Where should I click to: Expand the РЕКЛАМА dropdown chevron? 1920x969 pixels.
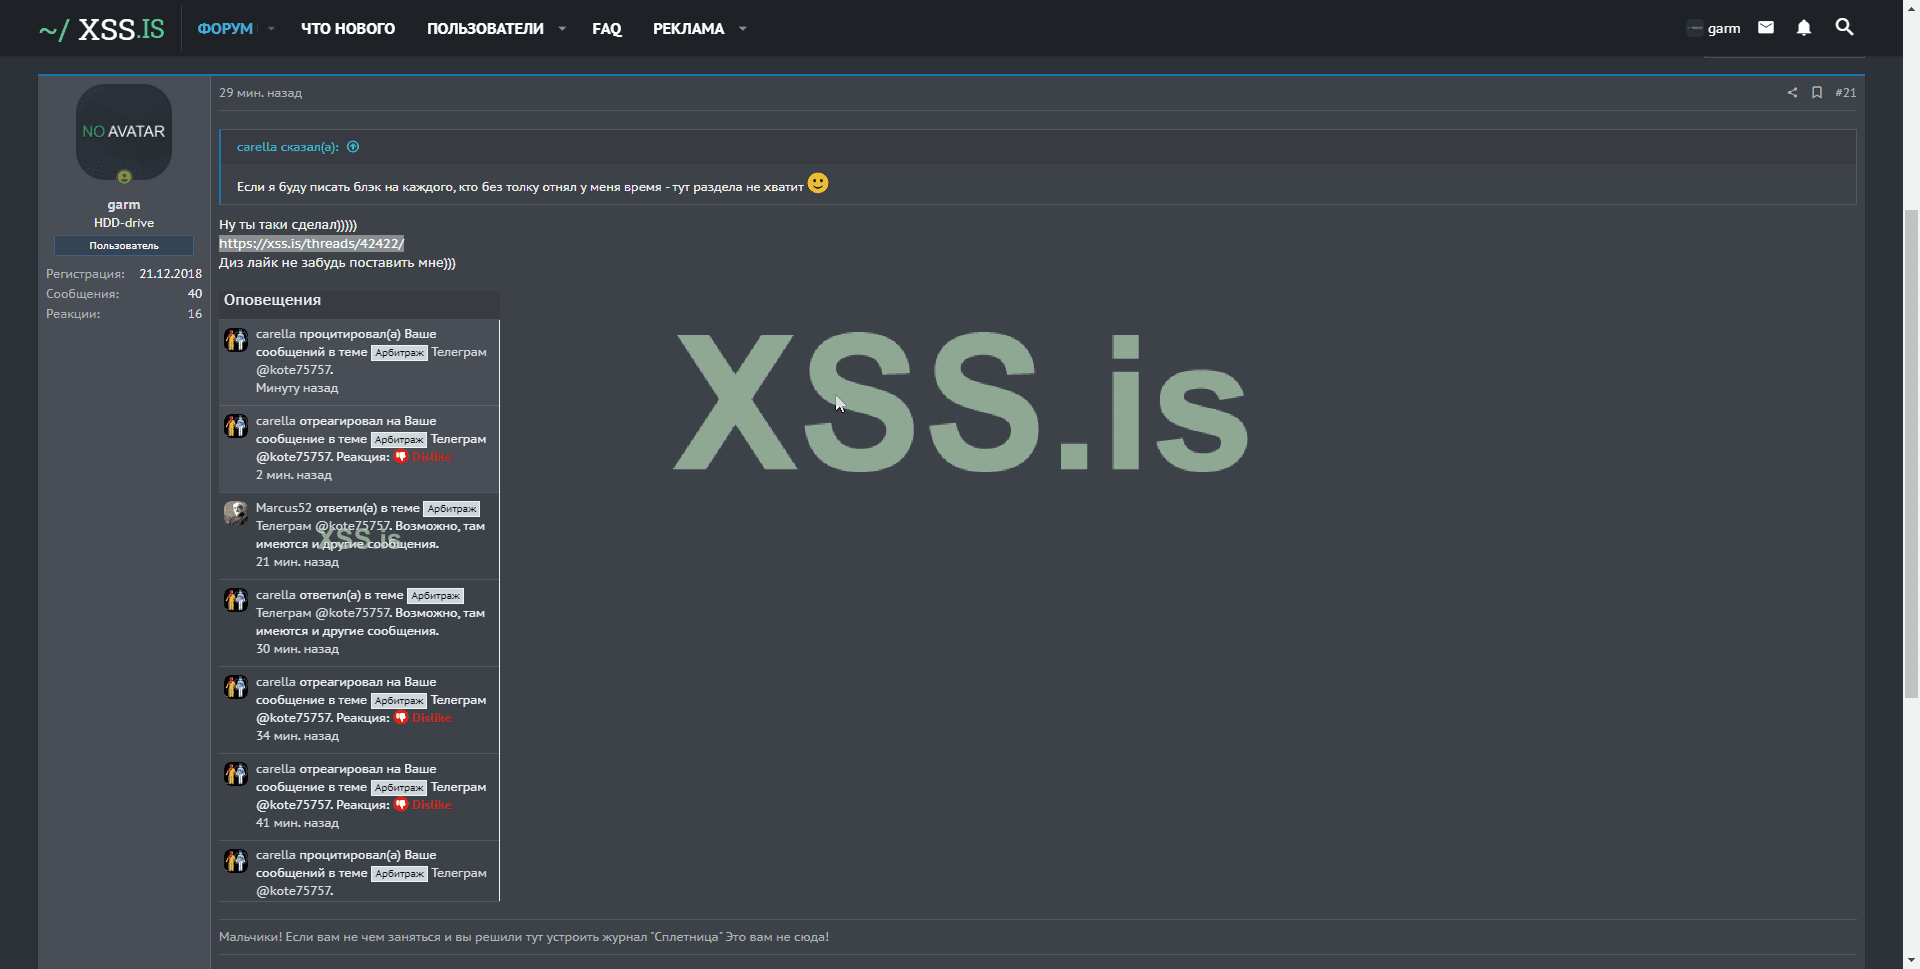click(742, 29)
